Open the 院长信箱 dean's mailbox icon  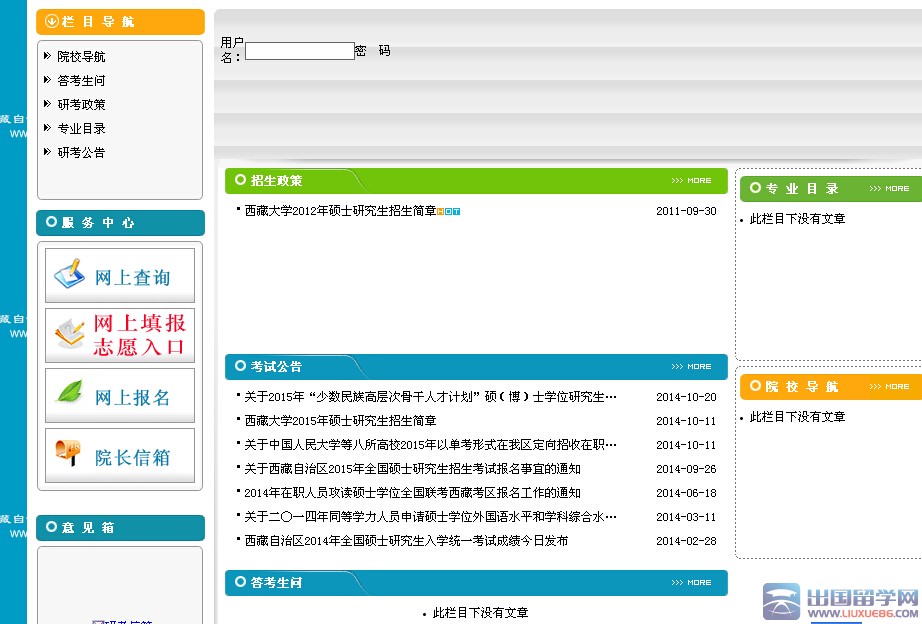coord(68,453)
